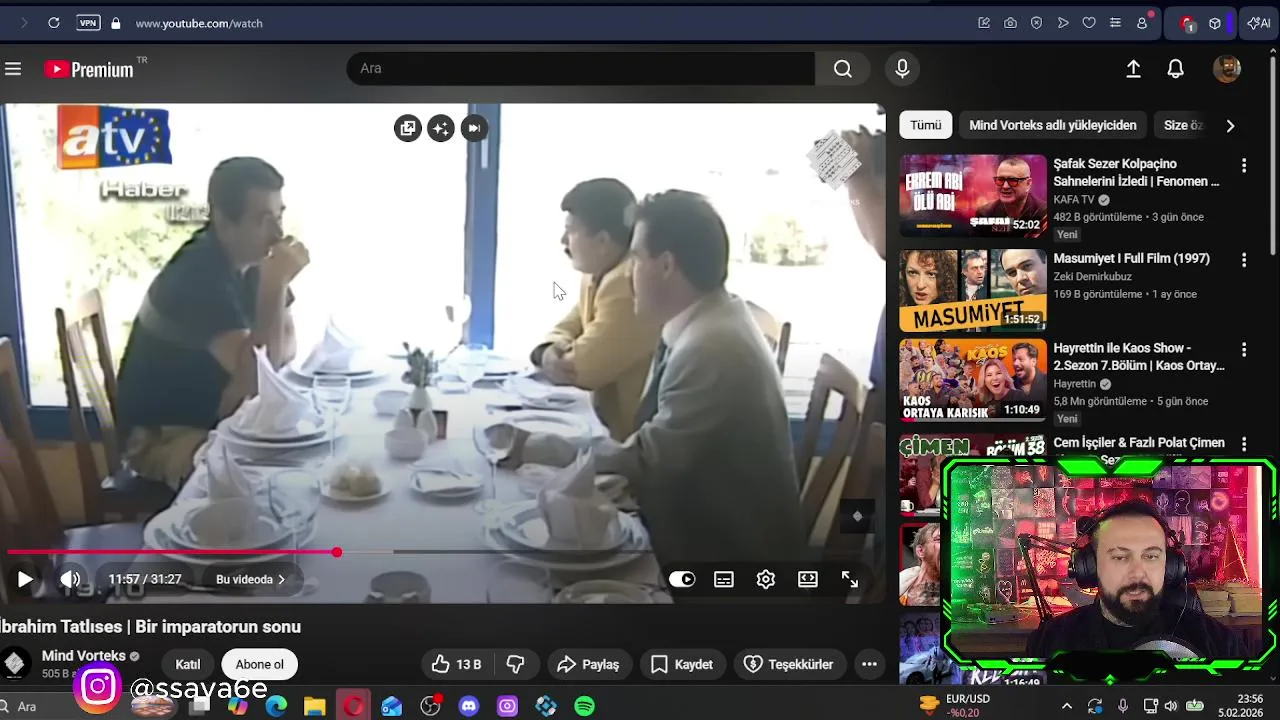Screen dimensions: 1280x720
Task: Open the options menu for the Kaos Show video
Action: [x=1244, y=350]
